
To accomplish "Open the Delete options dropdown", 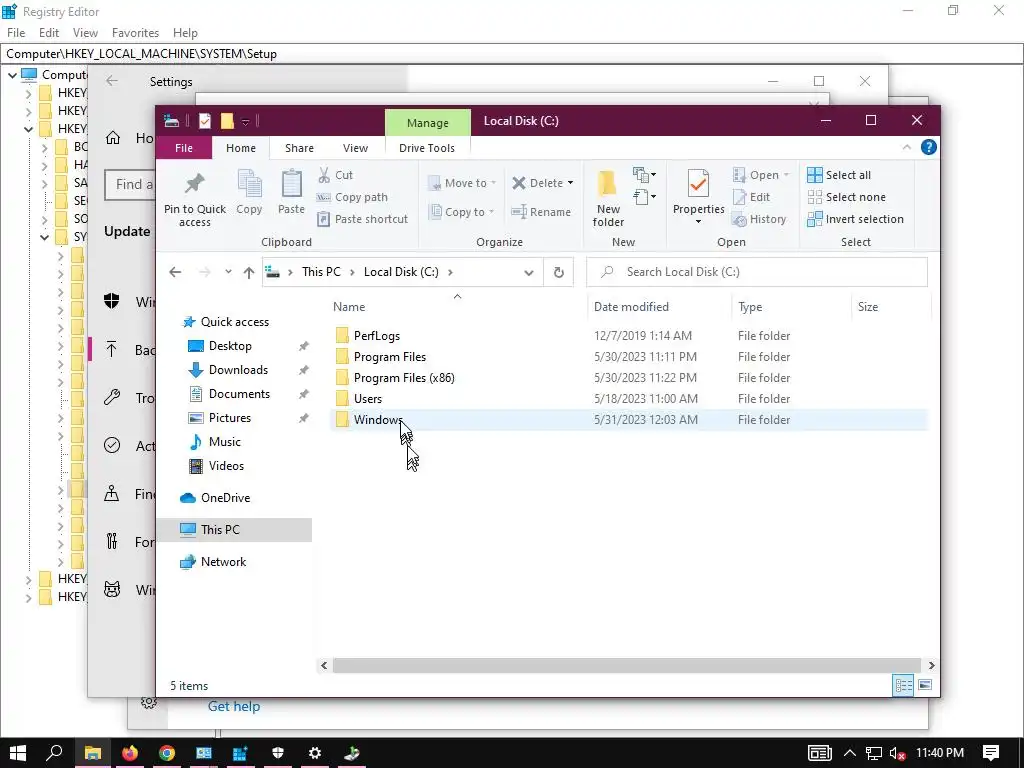I will coord(570,184).
